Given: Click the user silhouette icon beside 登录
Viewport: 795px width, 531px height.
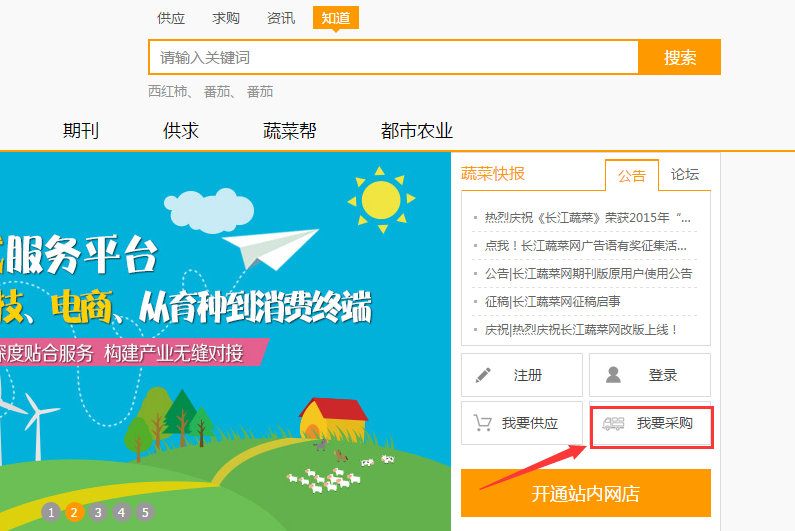Looking at the screenshot, I should pos(613,375).
